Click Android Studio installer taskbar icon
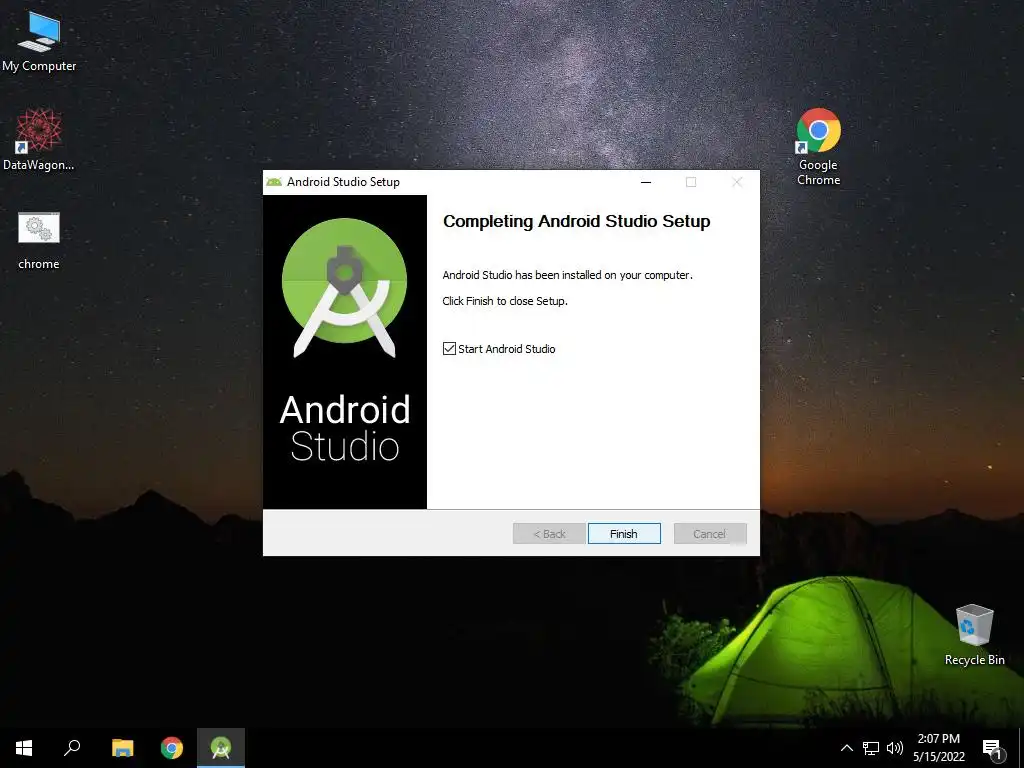The image size is (1024, 768). pos(221,748)
